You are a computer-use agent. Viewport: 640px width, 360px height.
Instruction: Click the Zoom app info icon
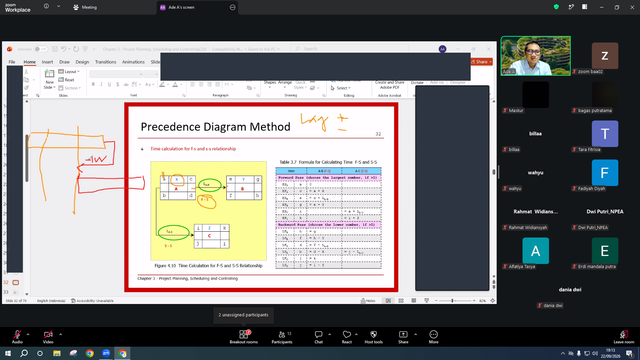(x=46, y=7)
